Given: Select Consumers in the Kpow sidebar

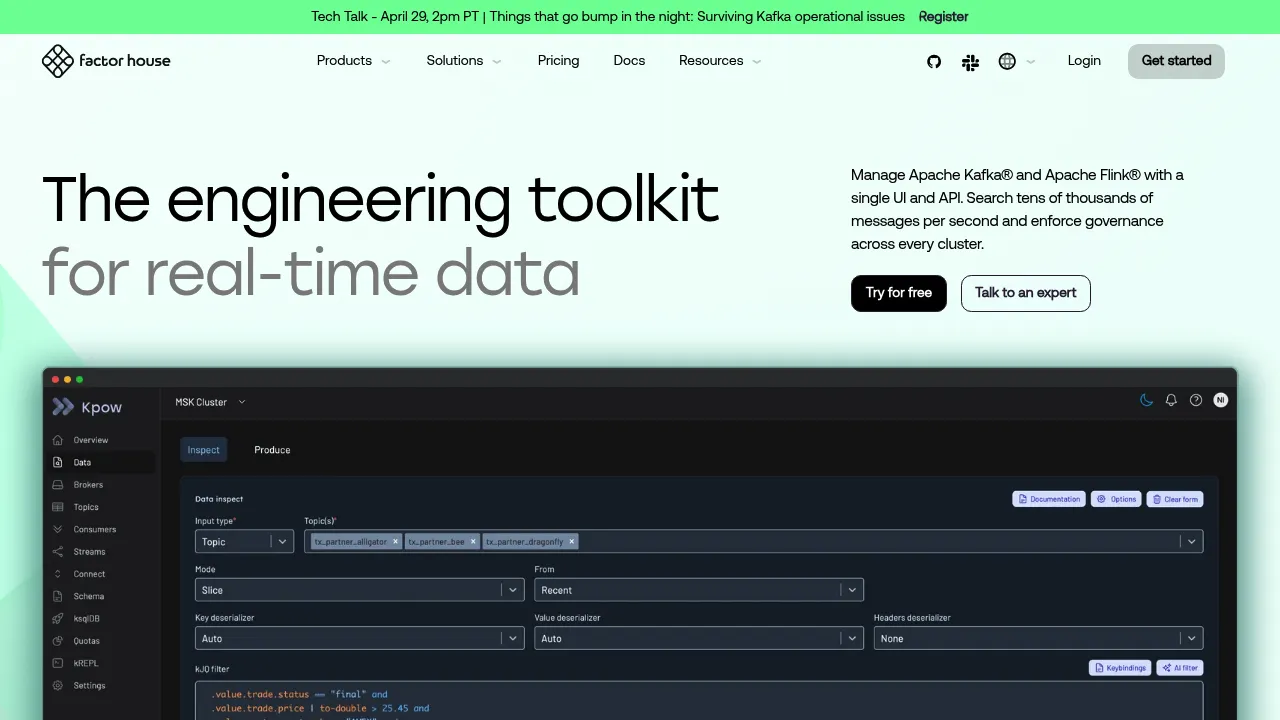Looking at the screenshot, I should click(x=94, y=529).
